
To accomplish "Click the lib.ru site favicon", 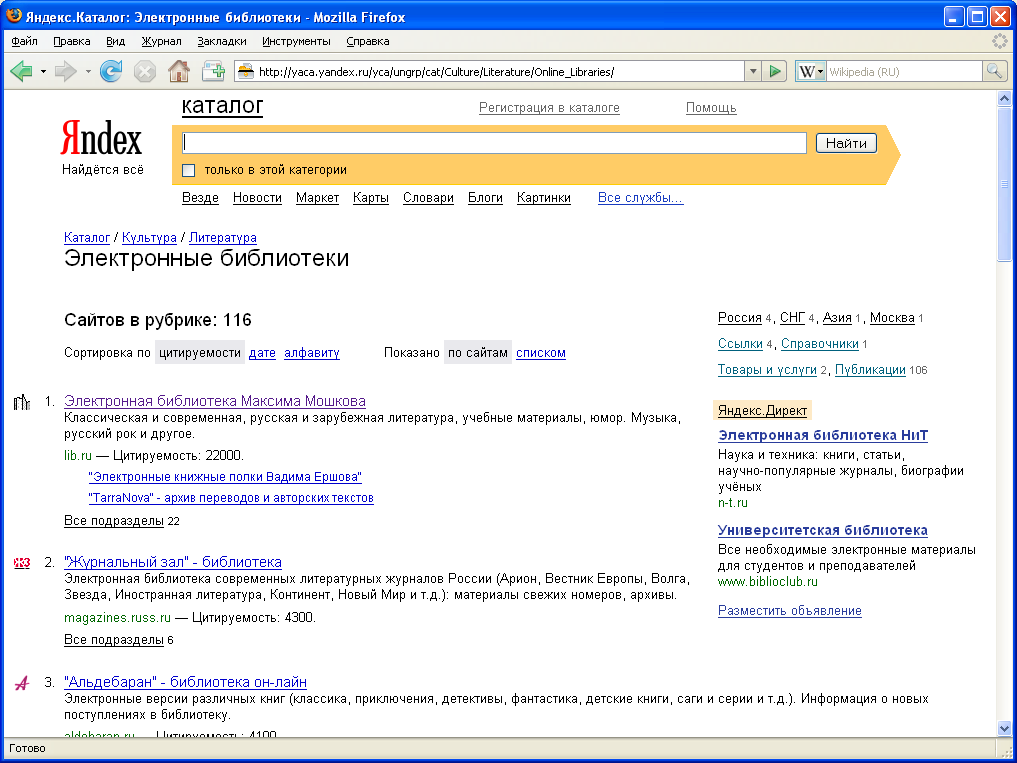I will pyautogui.click(x=21, y=402).
